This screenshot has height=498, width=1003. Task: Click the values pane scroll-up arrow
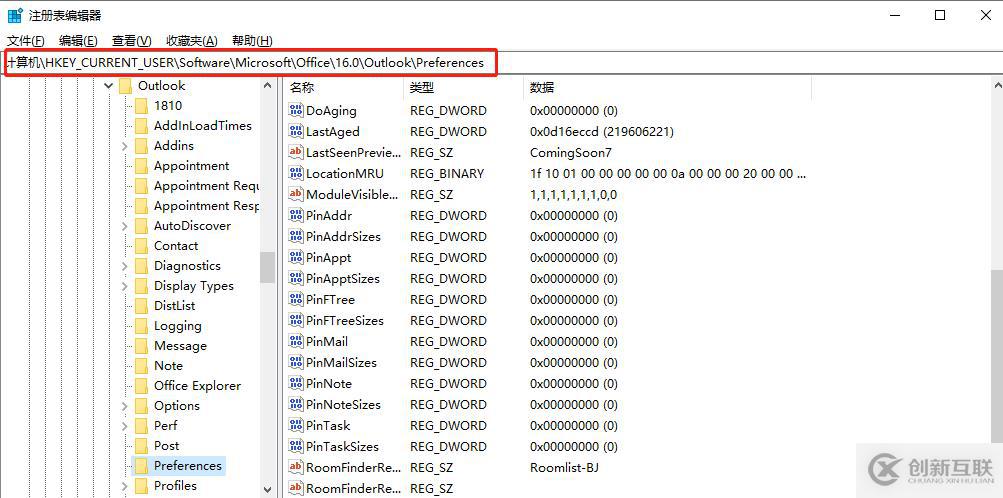[996, 86]
